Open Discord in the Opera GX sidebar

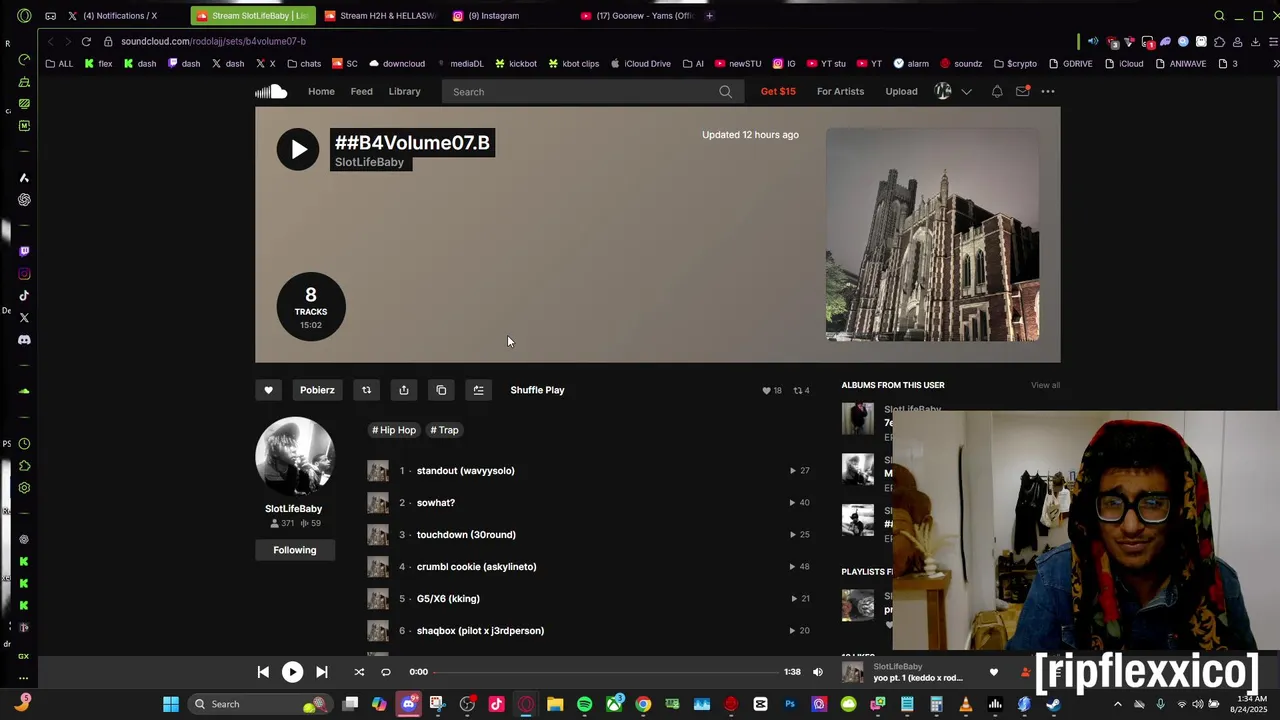coord(24,340)
